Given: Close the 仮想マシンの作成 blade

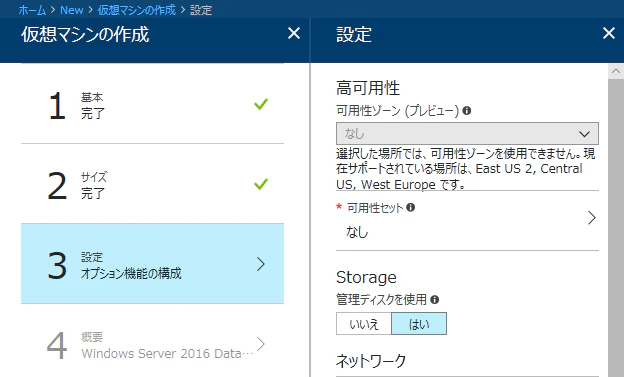Looking at the screenshot, I should click(x=294, y=33).
